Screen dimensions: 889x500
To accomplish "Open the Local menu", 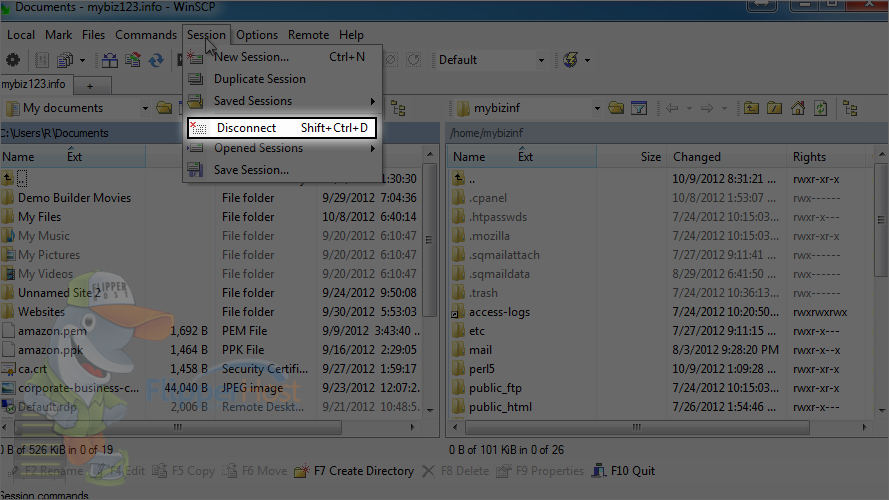I will click(x=20, y=35).
